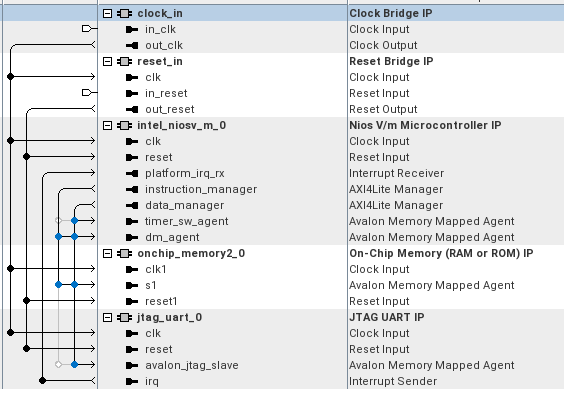This screenshot has width=564, height=396.
Task: Click the platform_irq_rx port icon
Action: pyautogui.click(x=132, y=173)
